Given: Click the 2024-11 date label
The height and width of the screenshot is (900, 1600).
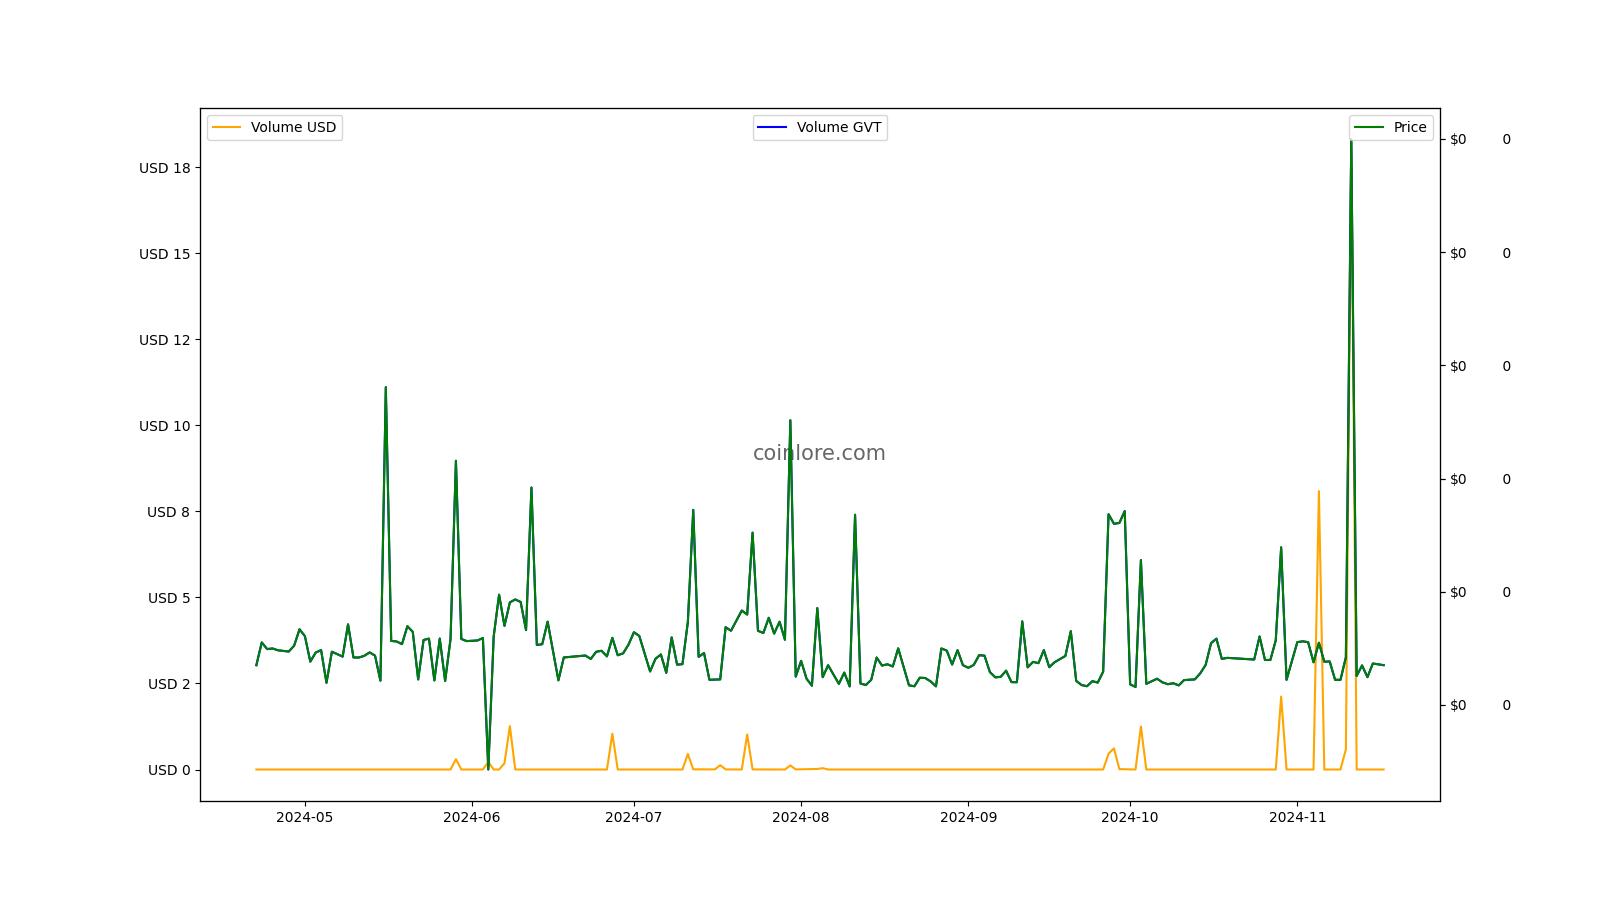Looking at the screenshot, I should 1297,817.
